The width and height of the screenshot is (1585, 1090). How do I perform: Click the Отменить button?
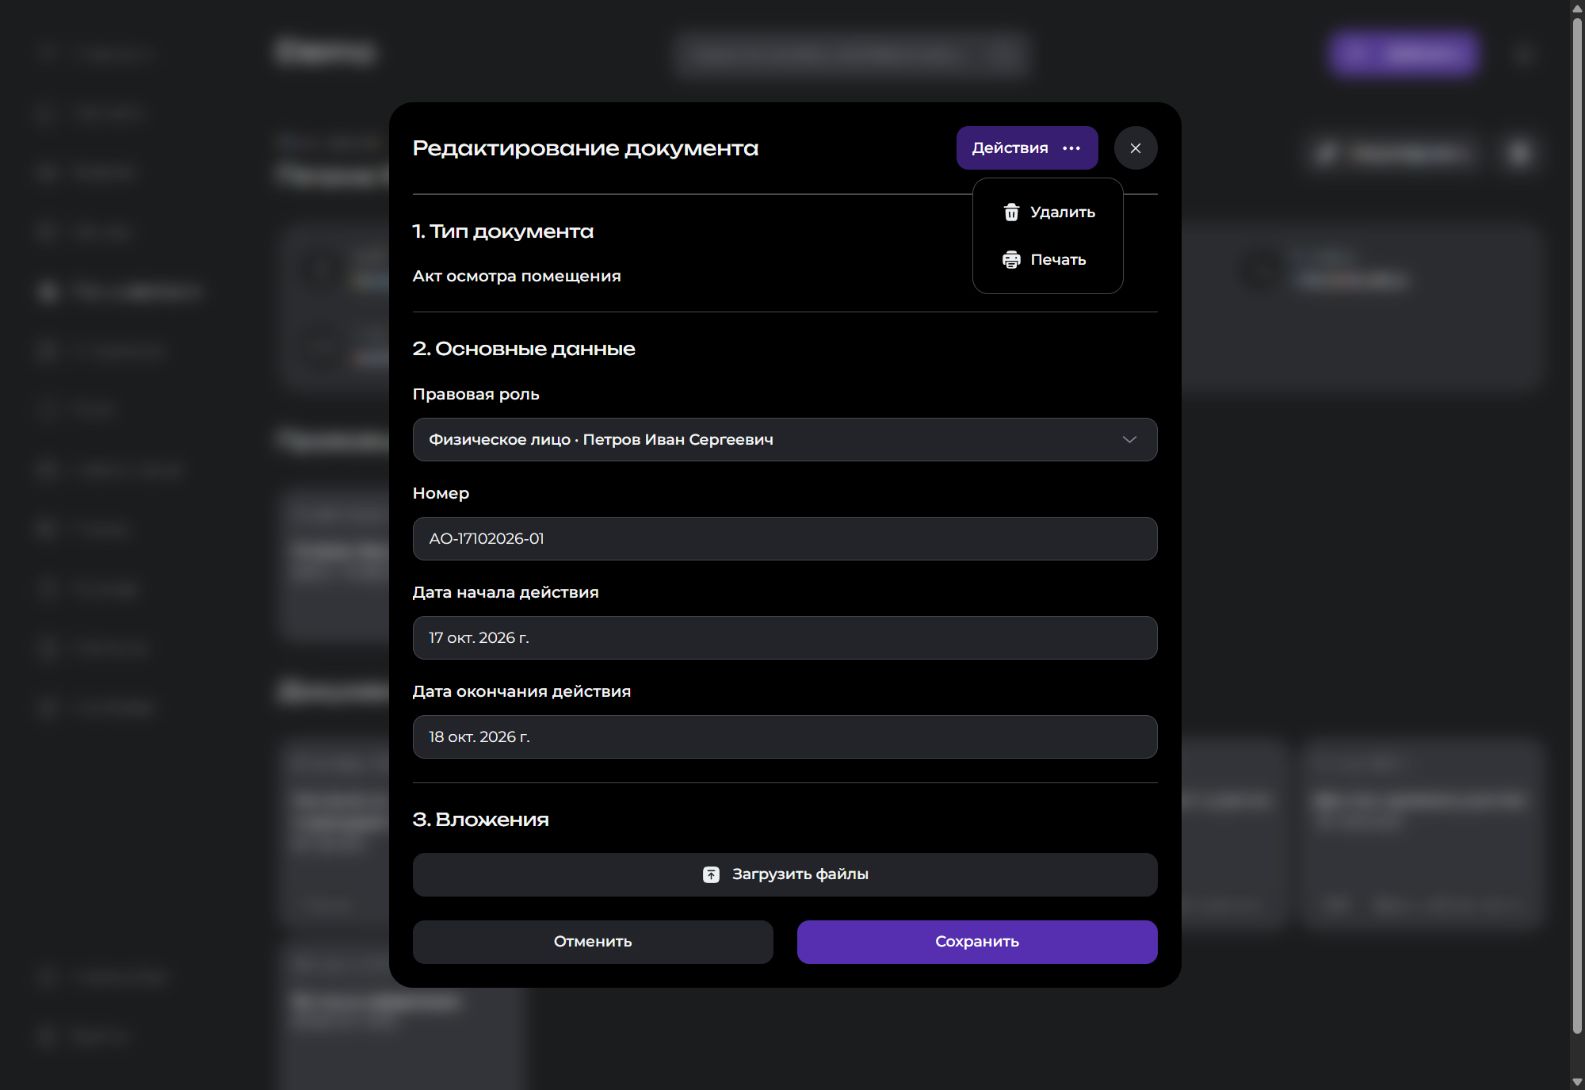point(593,942)
